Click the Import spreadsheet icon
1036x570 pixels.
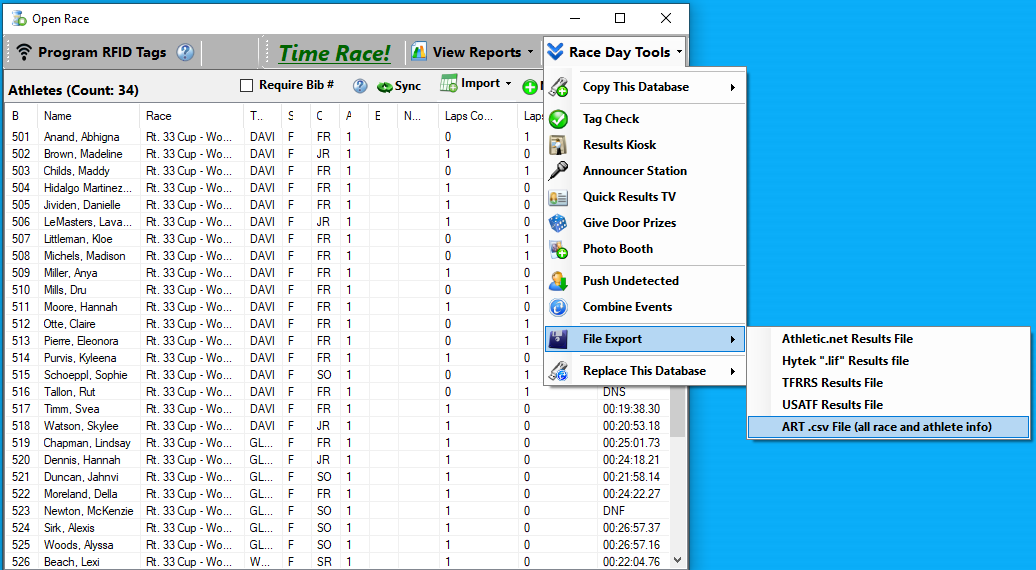449,83
